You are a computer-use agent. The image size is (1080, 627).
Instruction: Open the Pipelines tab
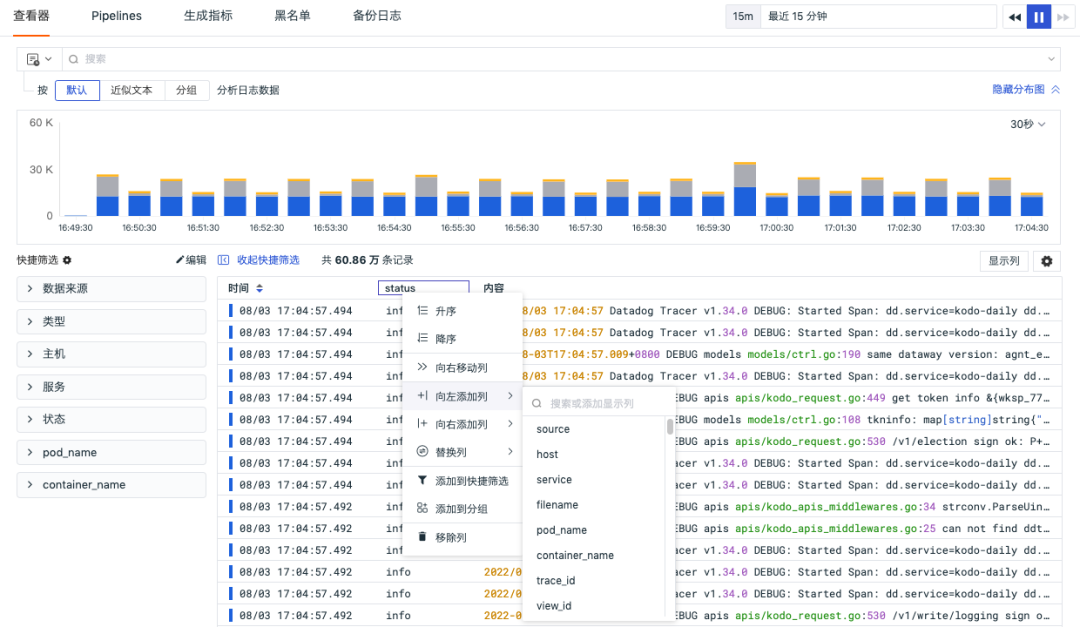(116, 16)
